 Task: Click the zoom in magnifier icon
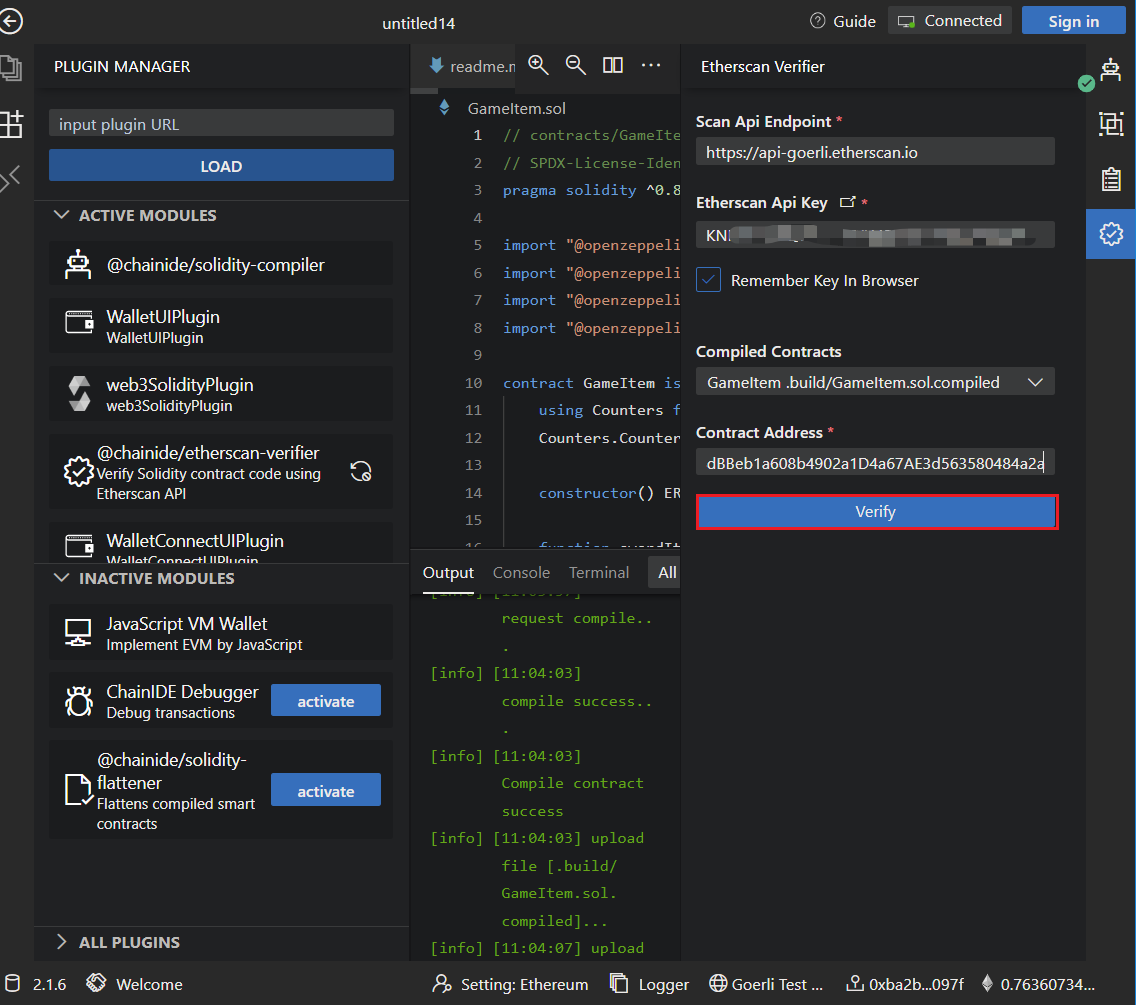[538, 65]
